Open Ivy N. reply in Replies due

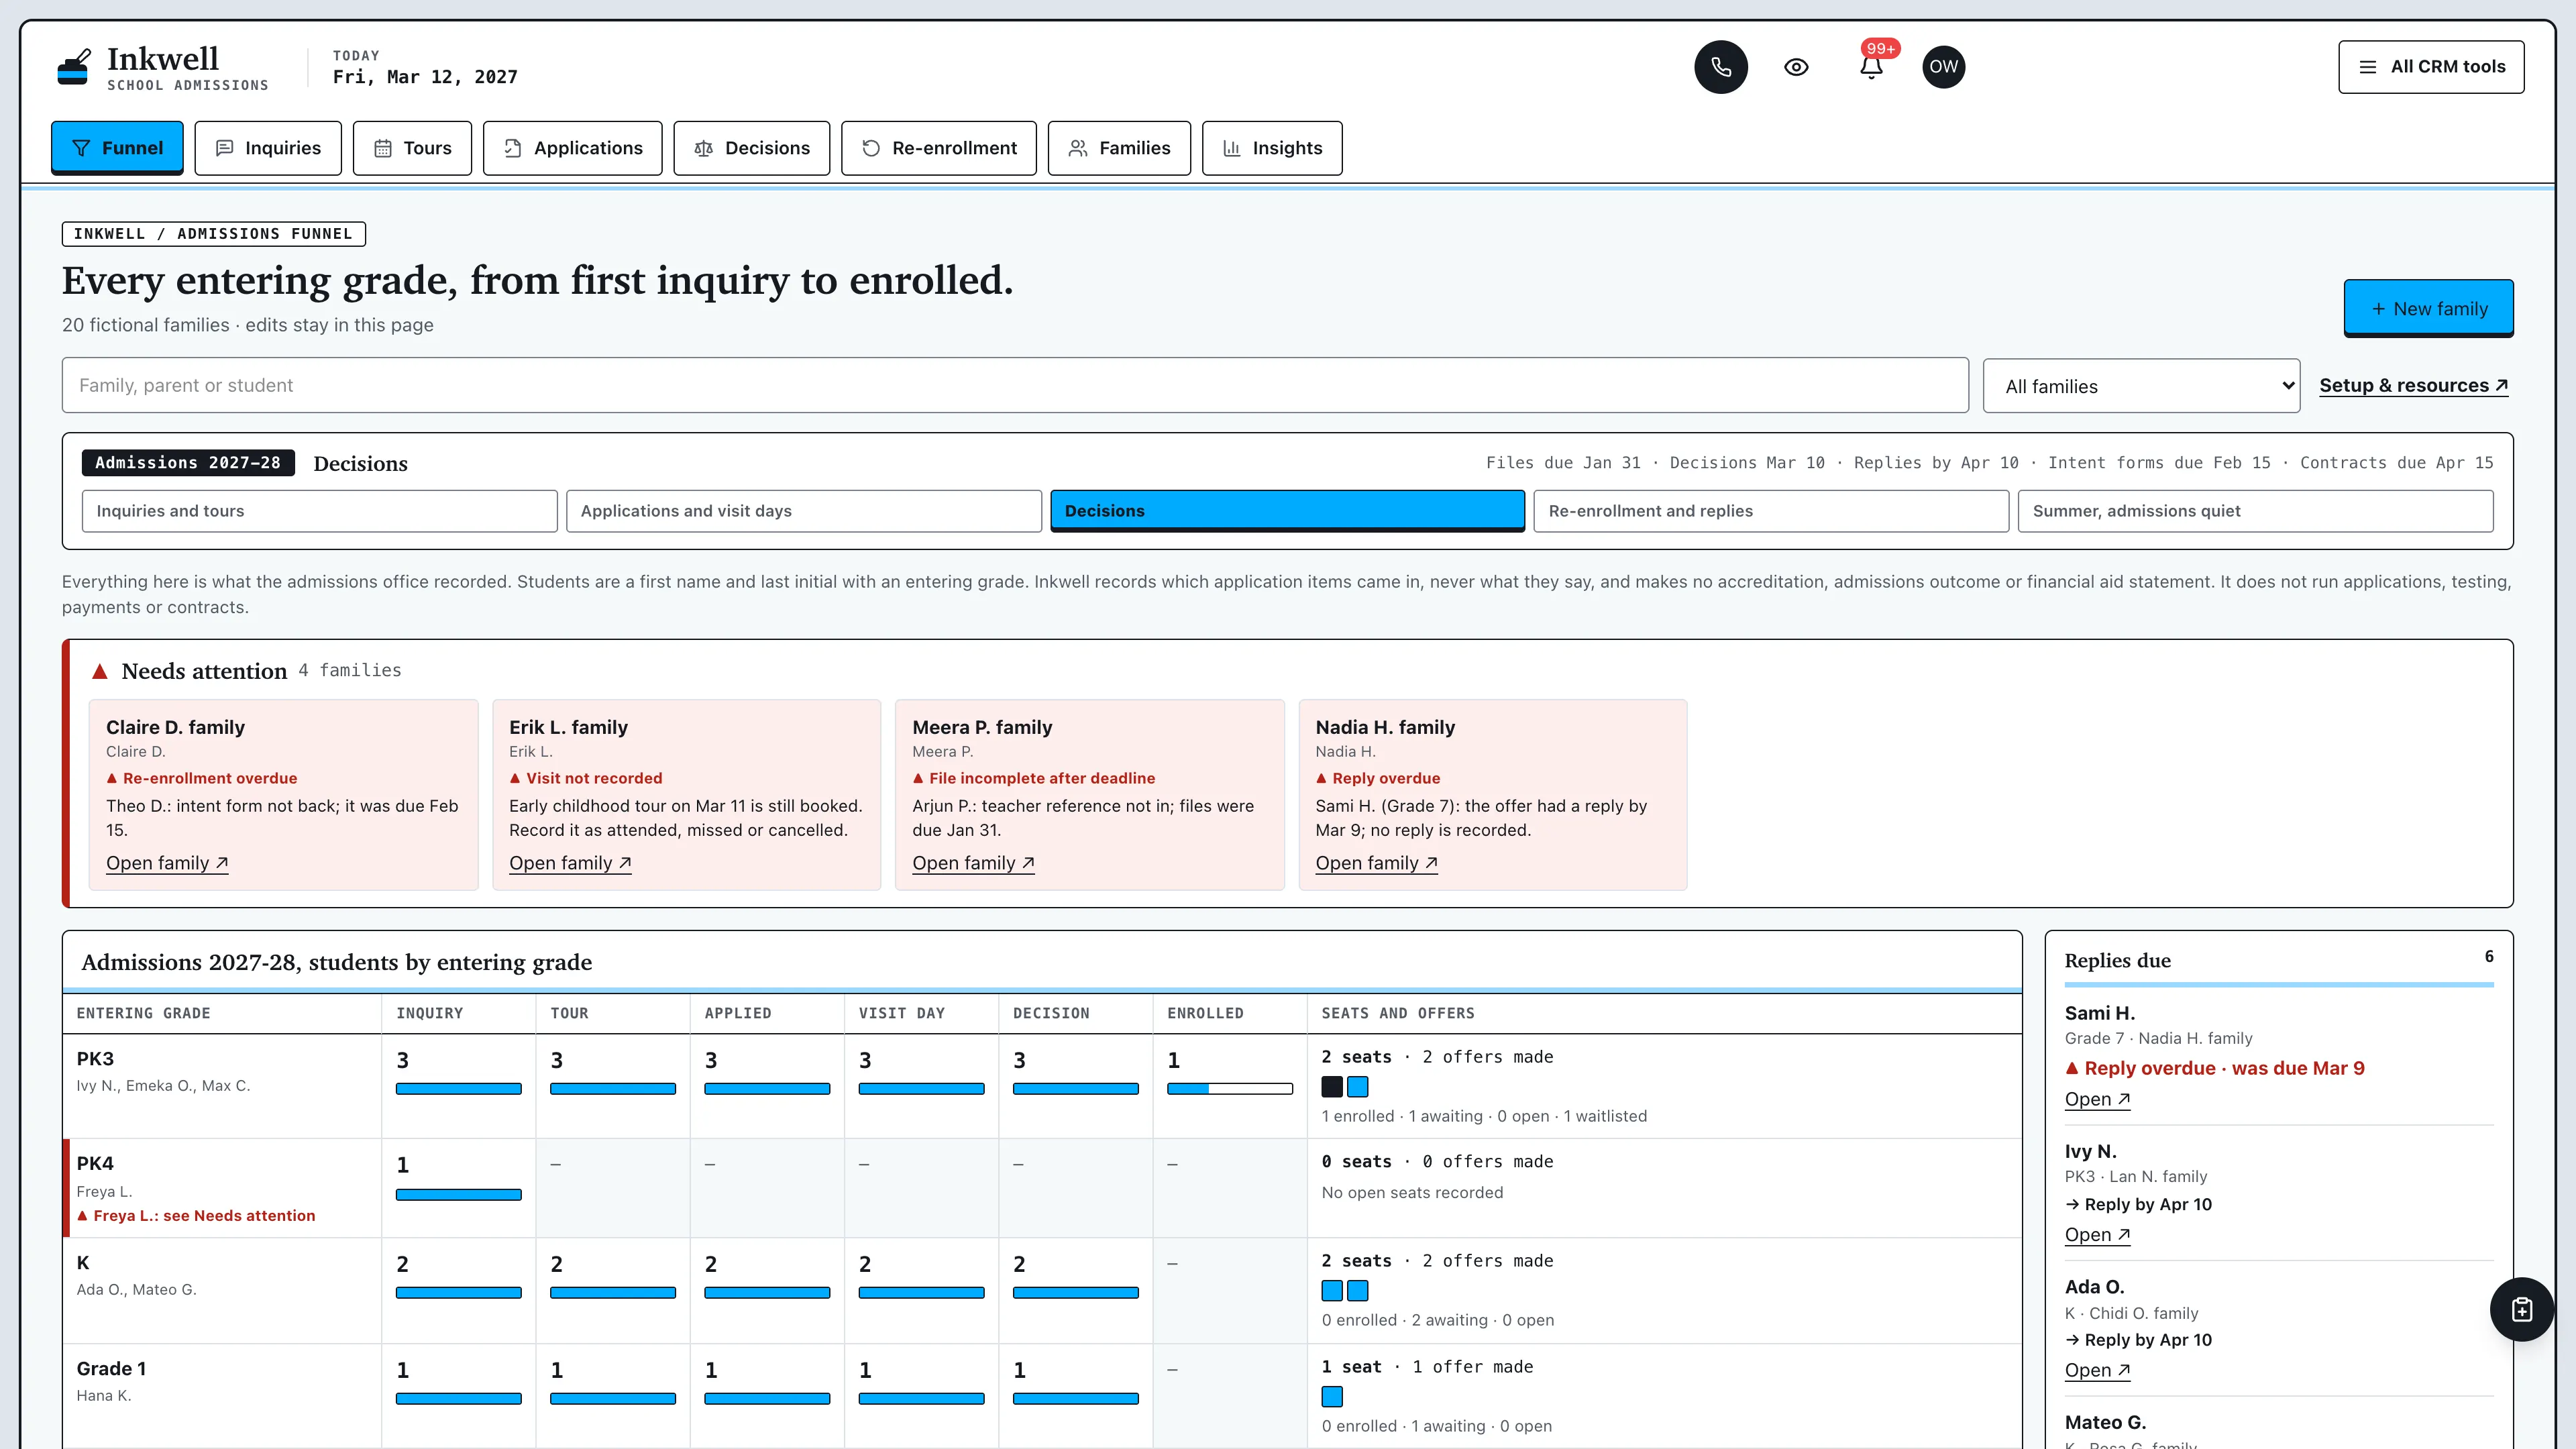[2097, 1235]
